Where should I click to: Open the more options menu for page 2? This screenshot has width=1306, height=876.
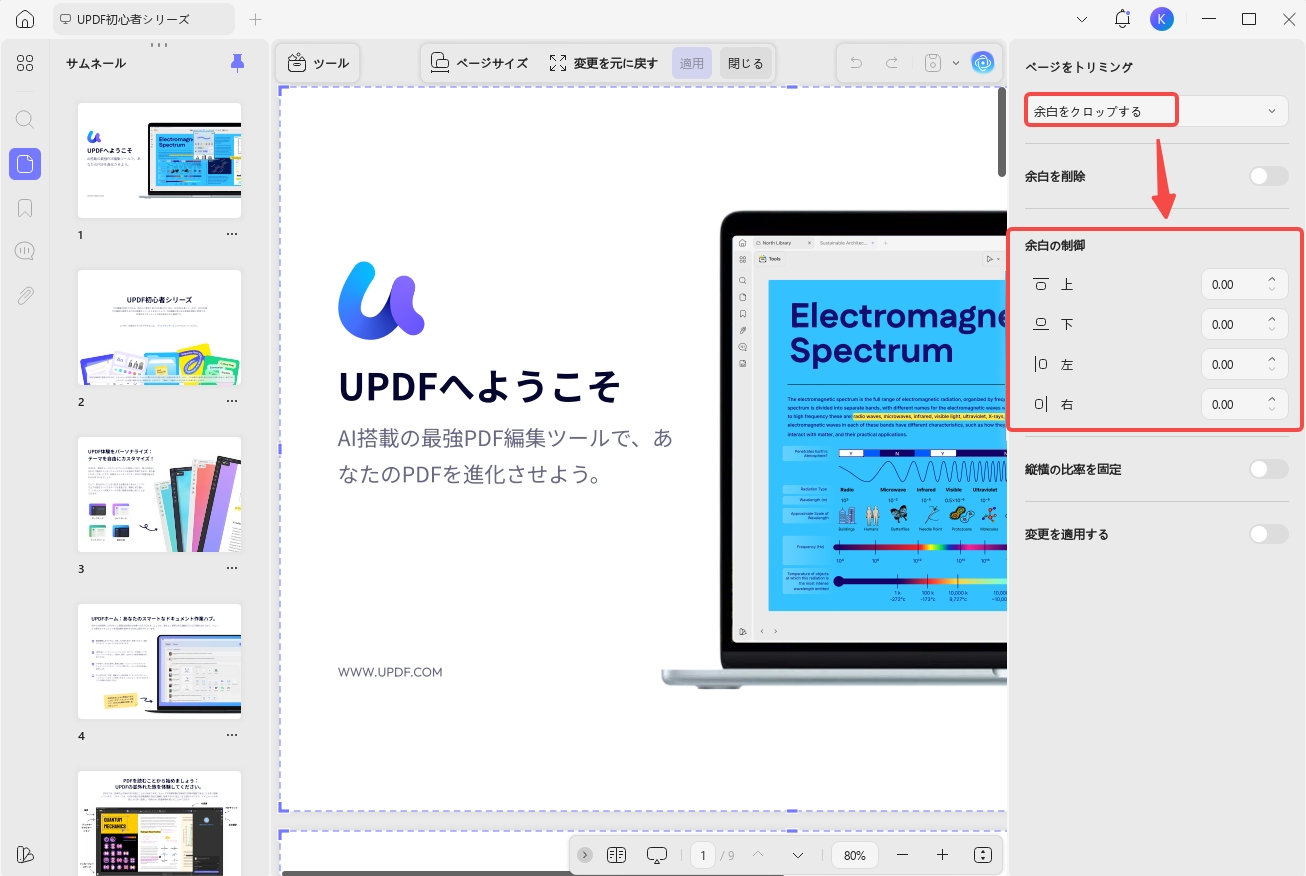point(232,401)
